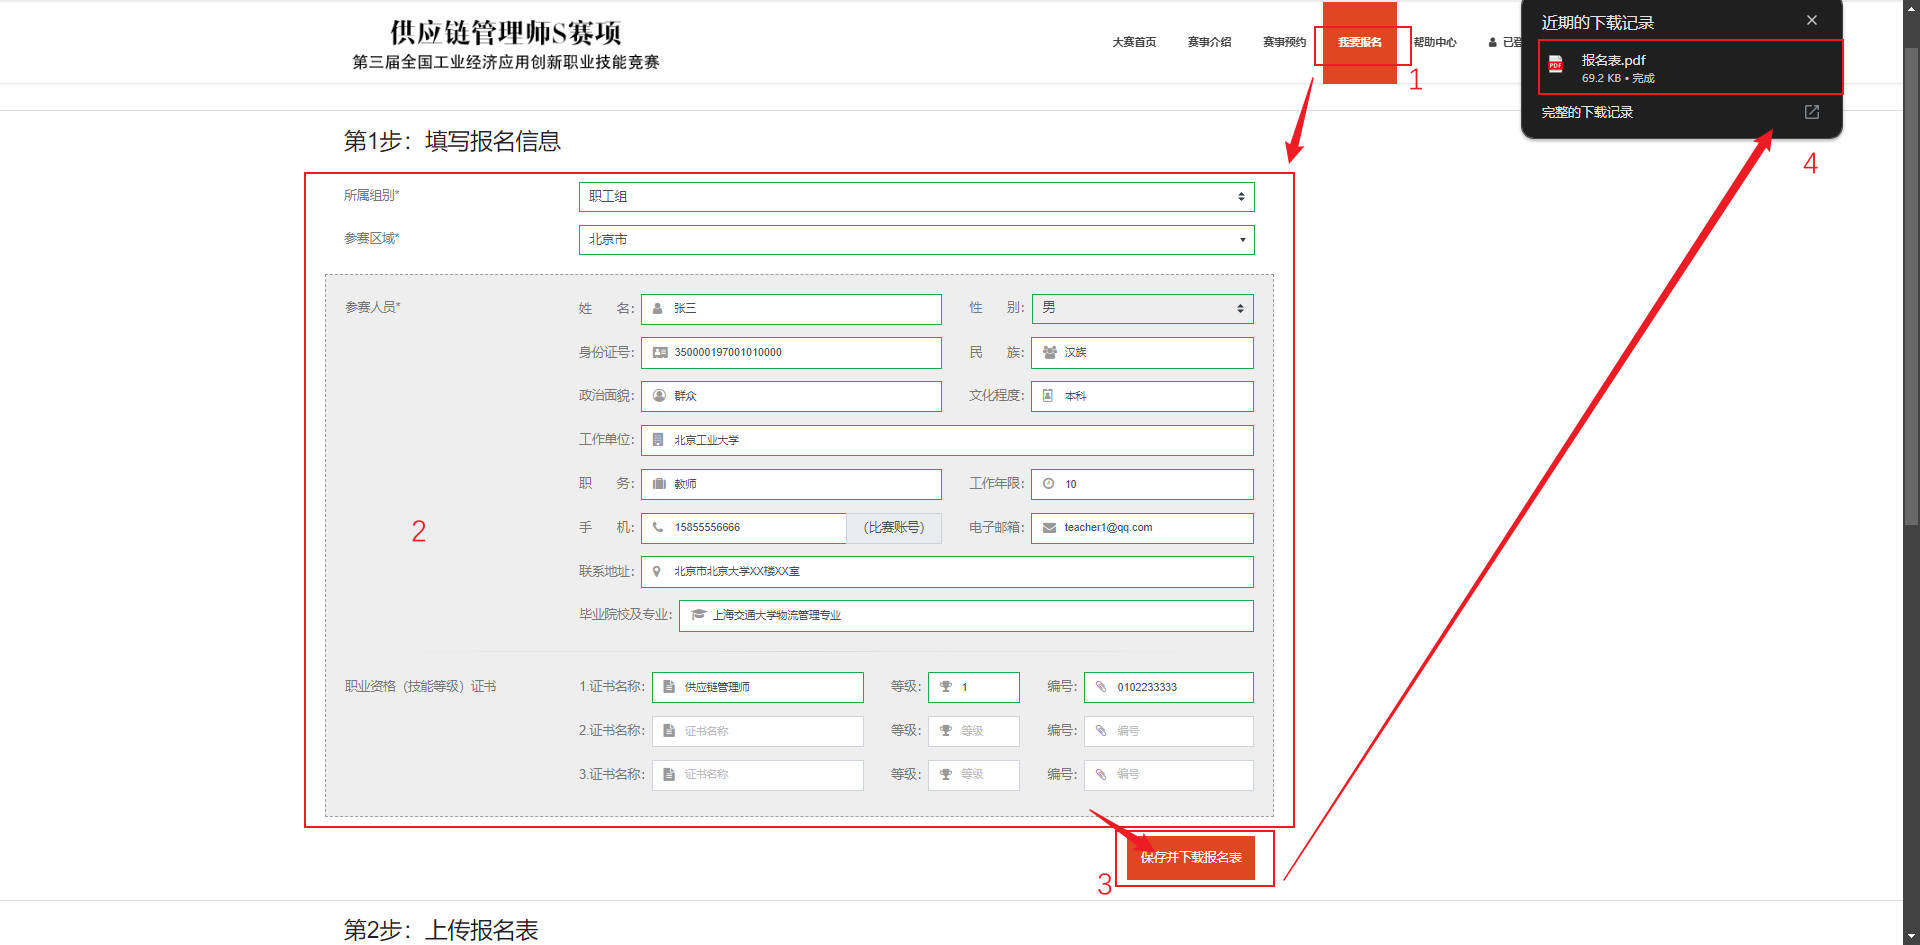Click the group icon in 民族 field
Viewport: 1920px width, 945px height.
[x=1050, y=353]
